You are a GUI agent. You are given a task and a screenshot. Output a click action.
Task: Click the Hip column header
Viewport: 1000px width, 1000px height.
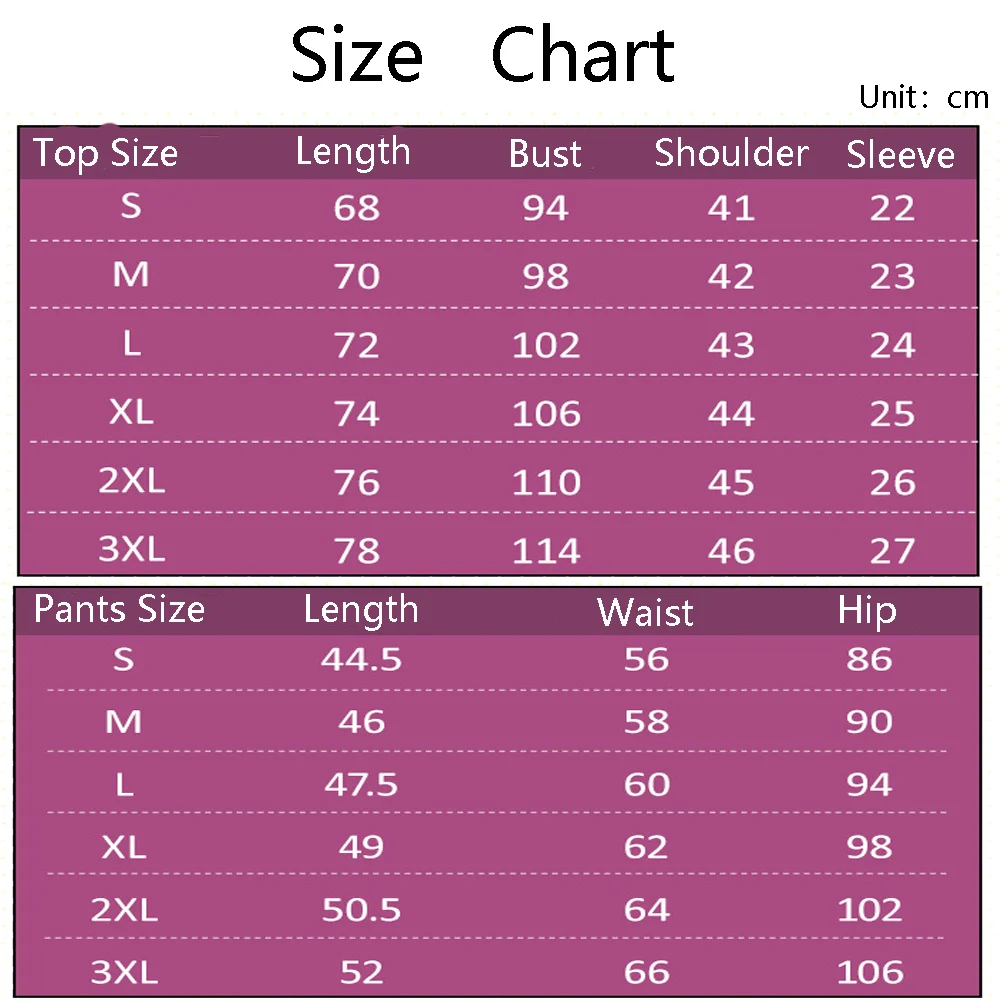pyautogui.click(x=867, y=611)
